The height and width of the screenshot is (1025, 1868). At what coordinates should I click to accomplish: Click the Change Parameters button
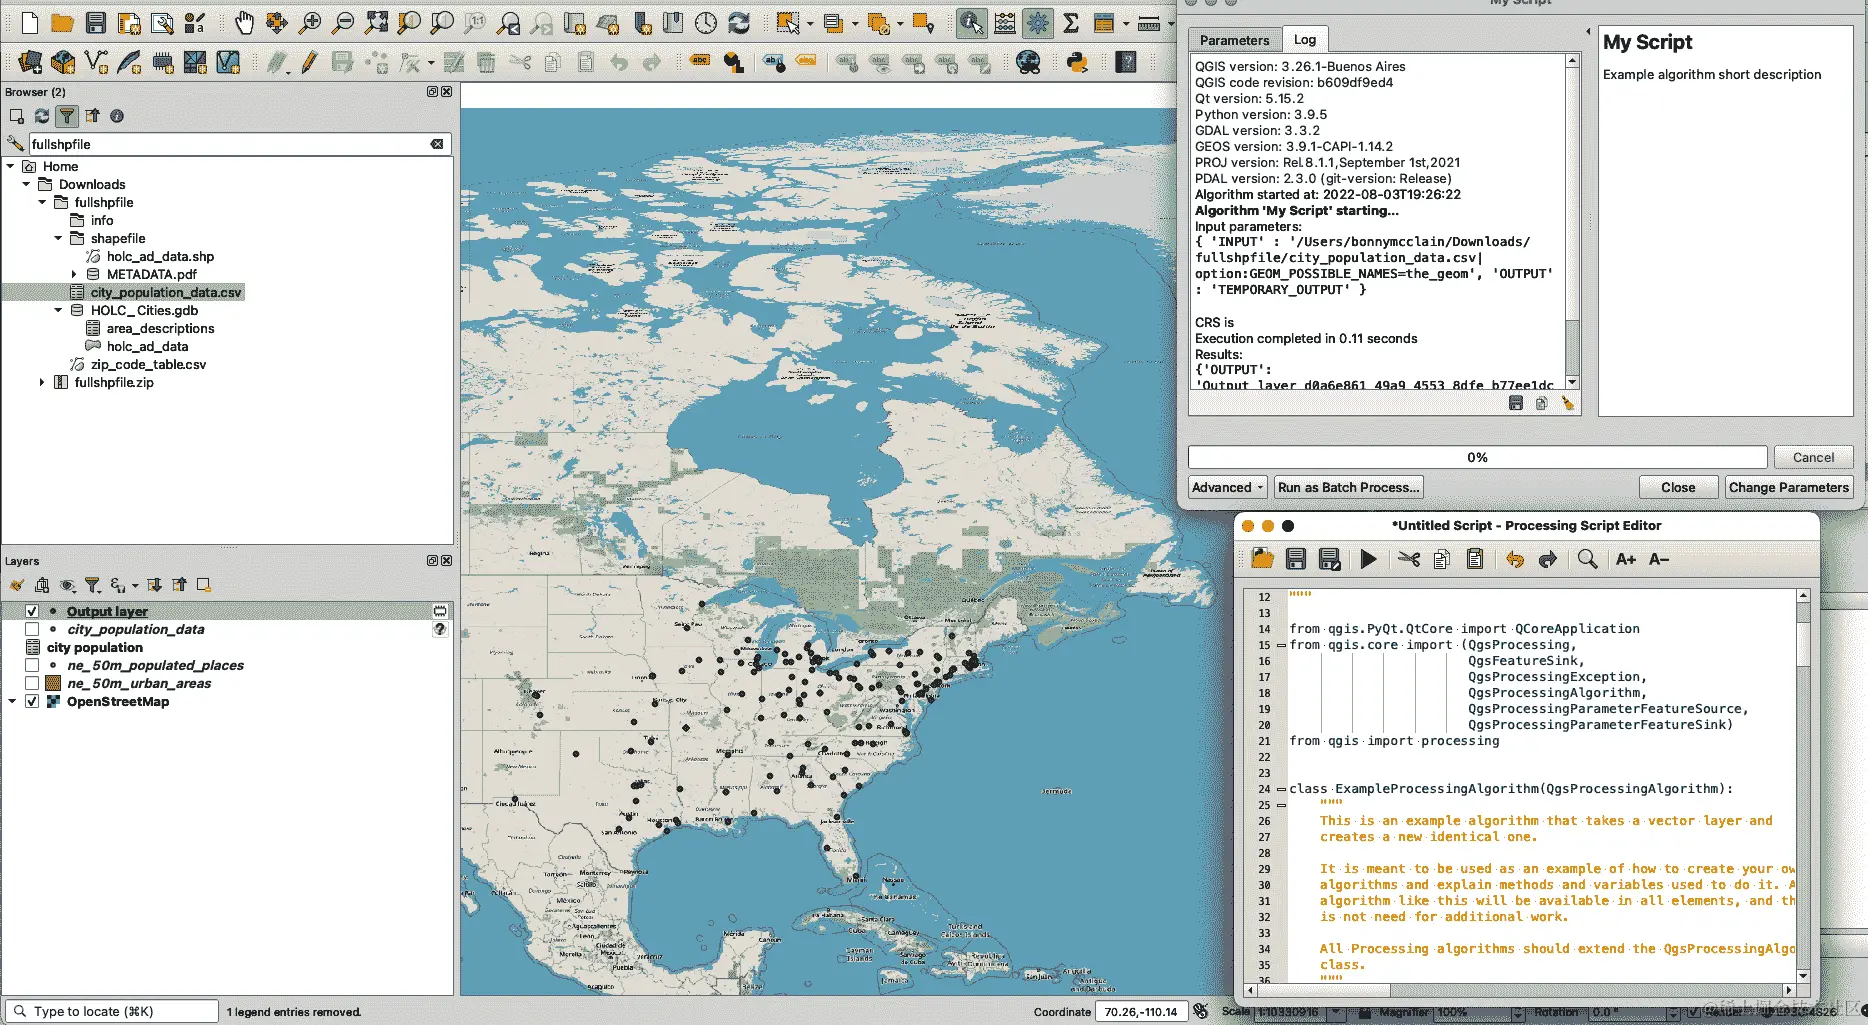(1789, 487)
